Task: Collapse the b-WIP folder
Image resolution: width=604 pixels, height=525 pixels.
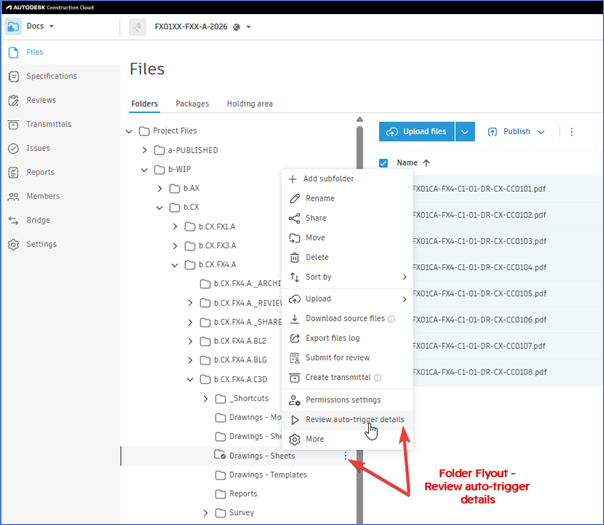Action: [144, 169]
